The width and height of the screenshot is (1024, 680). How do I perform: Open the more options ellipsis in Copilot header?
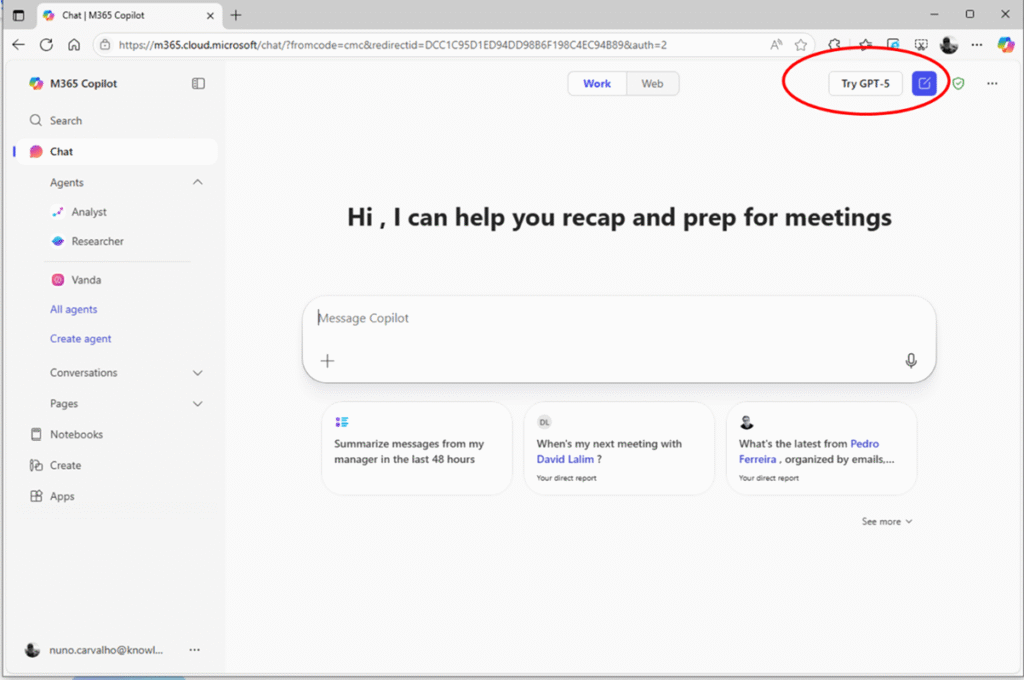point(992,84)
